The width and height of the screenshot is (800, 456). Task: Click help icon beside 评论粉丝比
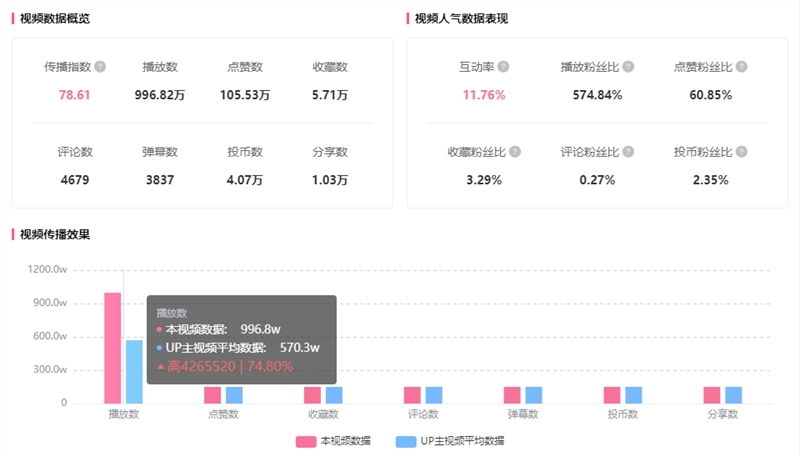tap(629, 151)
